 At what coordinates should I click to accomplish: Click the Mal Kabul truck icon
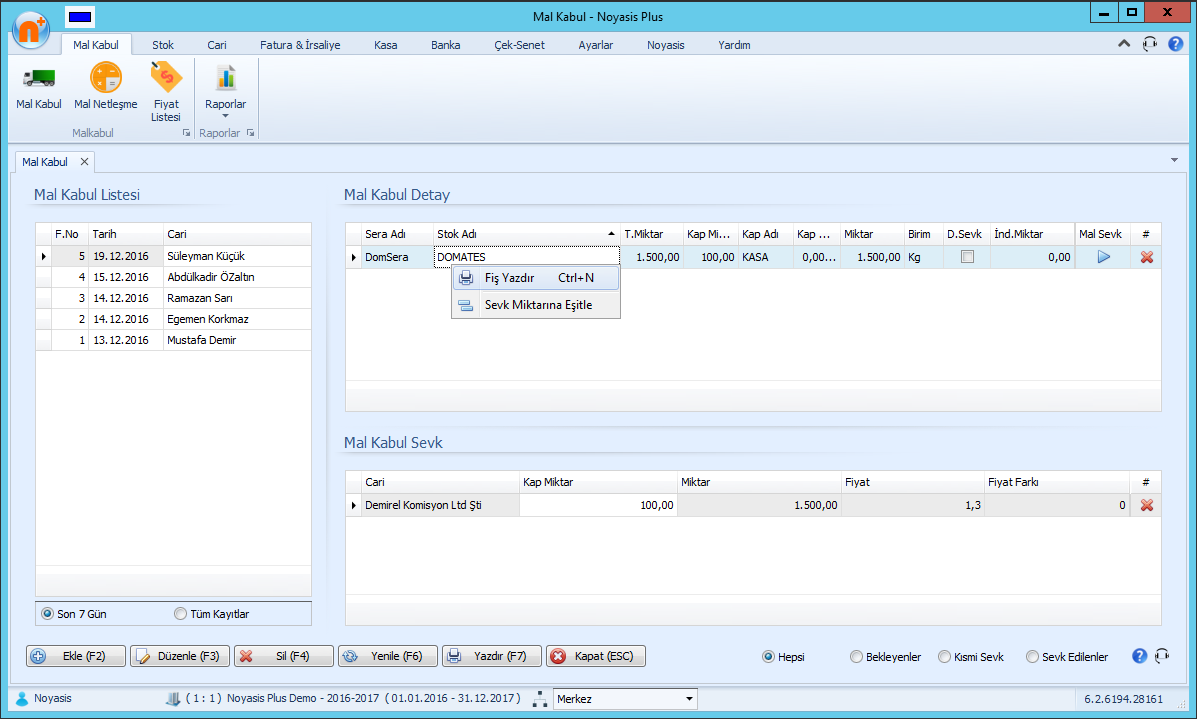[39, 77]
